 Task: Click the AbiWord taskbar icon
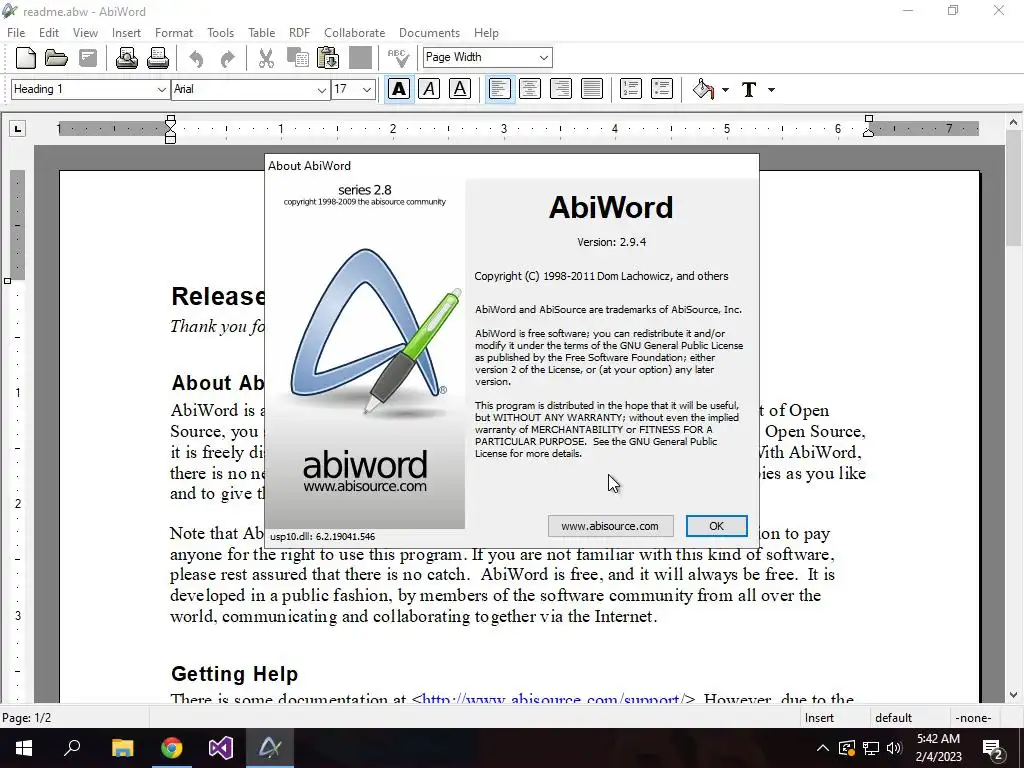[x=270, y=748]
